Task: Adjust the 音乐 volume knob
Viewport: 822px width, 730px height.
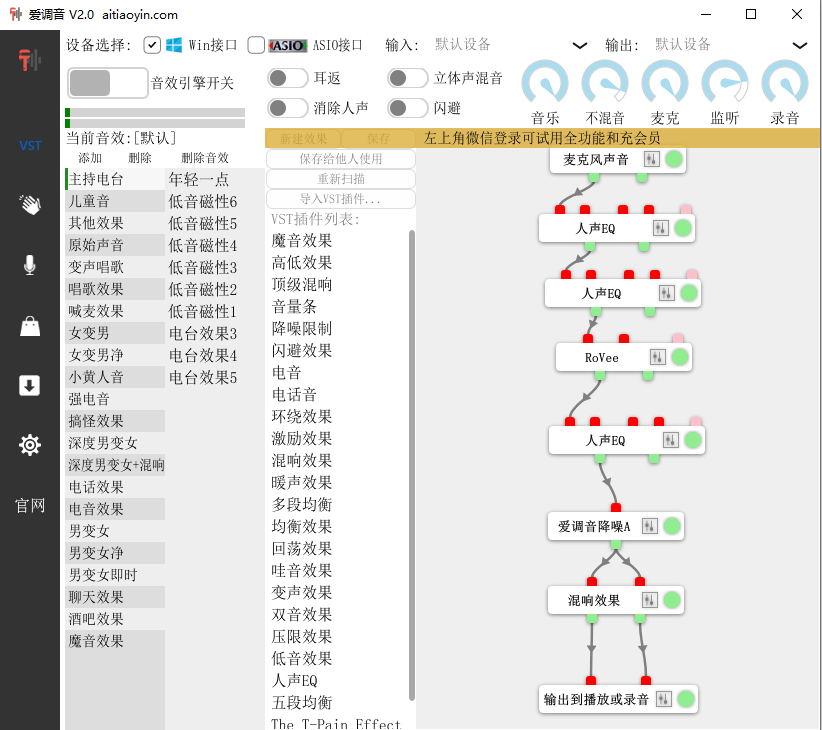Action: point(545,83)
